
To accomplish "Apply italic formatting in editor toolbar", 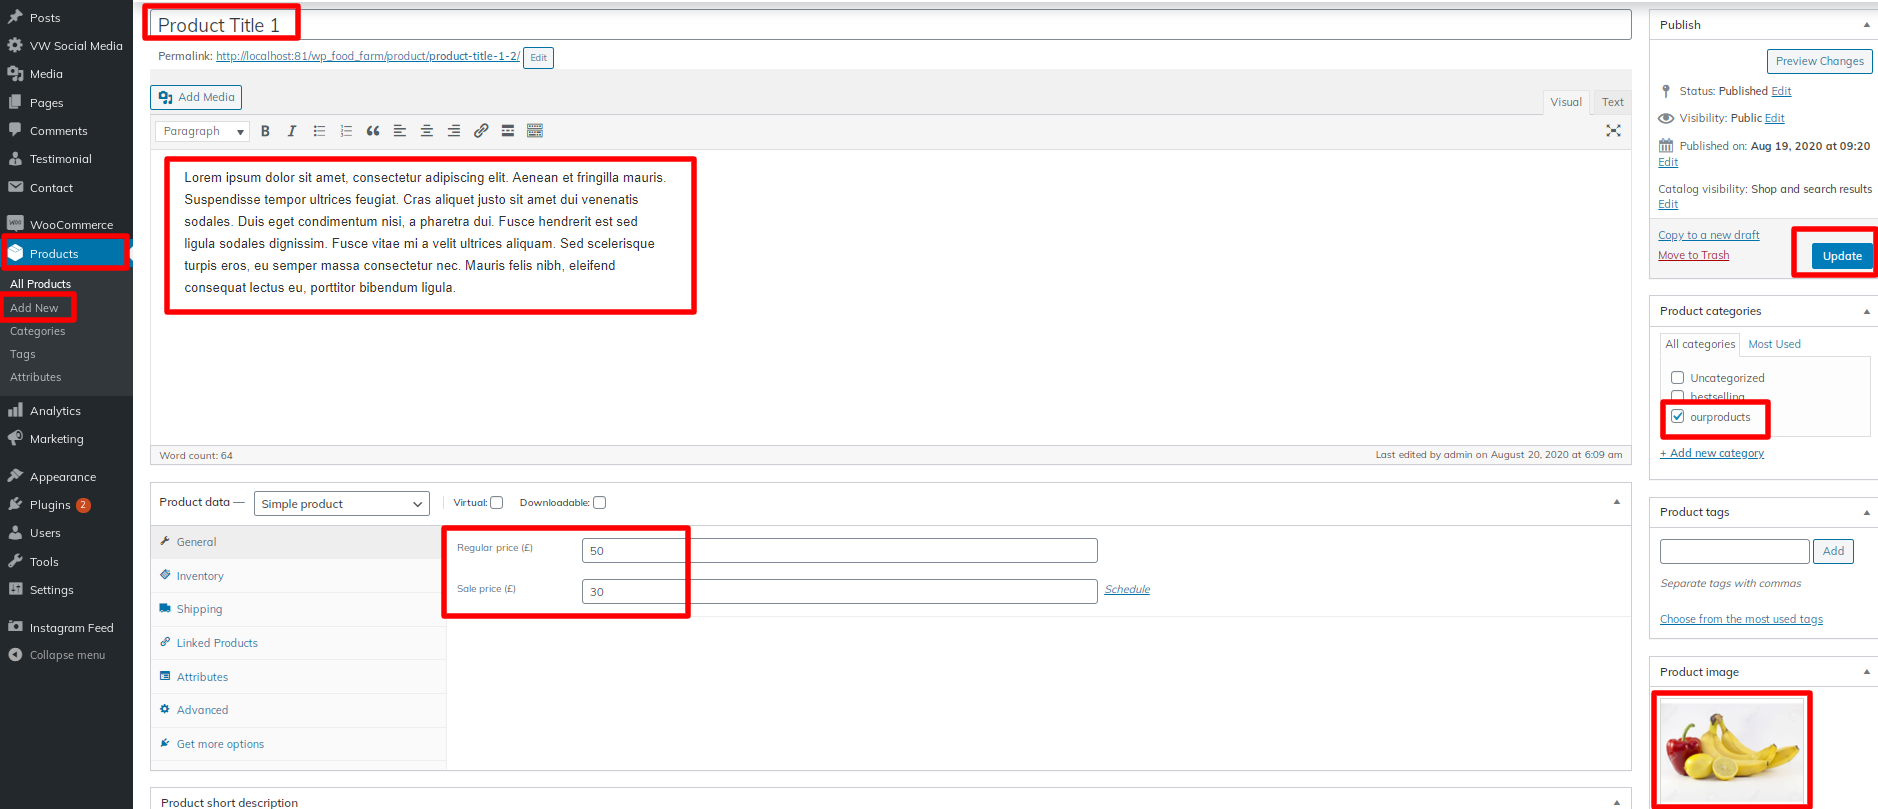I will (x=292, y=131).
